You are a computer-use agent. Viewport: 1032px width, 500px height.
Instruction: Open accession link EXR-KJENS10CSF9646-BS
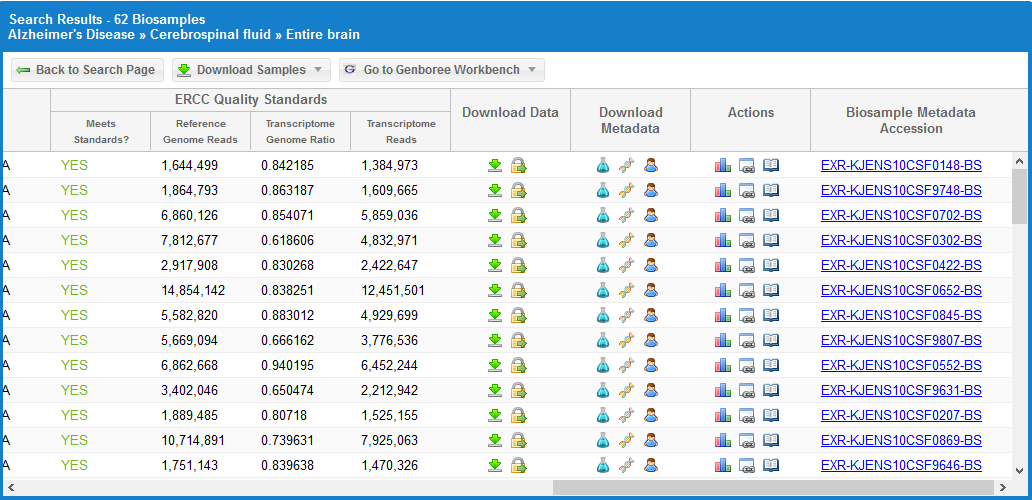[x=901, y=465]
